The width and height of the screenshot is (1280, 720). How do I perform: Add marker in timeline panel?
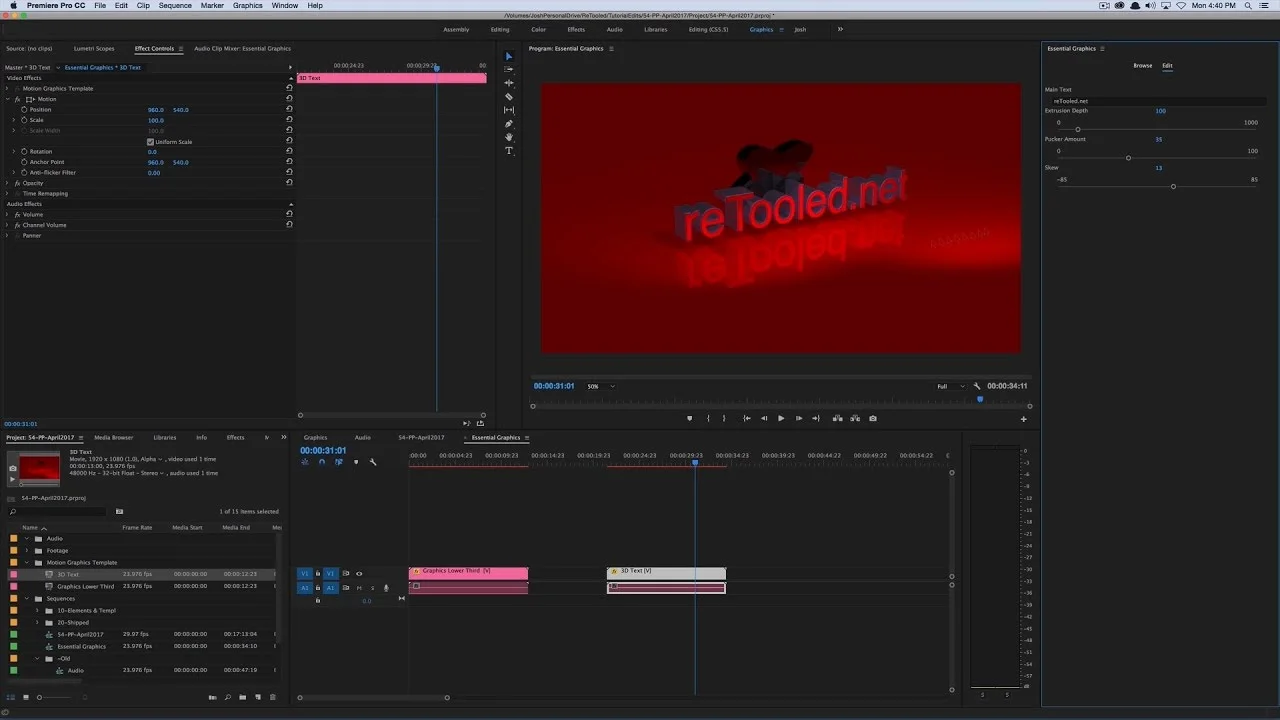point(356,462)
